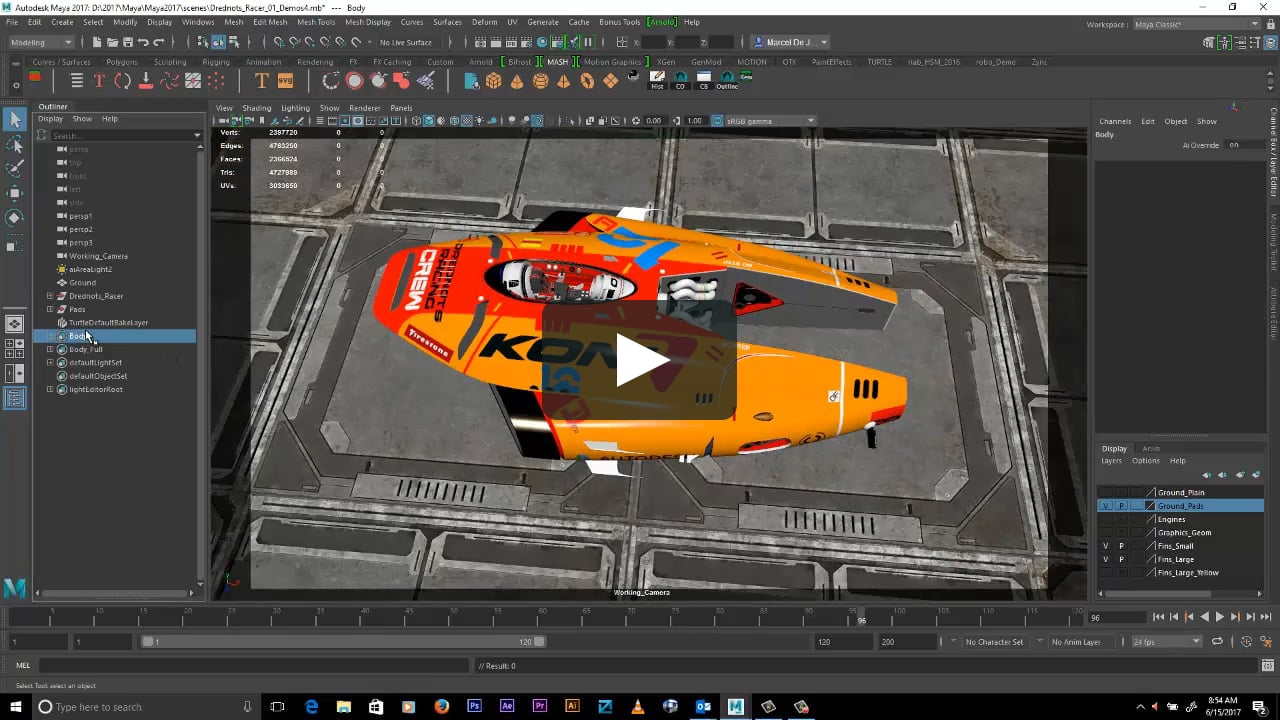Open the Mesh Tools menu
This screenshot has height=720, width=1280.
pyautogui.click(x=316, y=22)
